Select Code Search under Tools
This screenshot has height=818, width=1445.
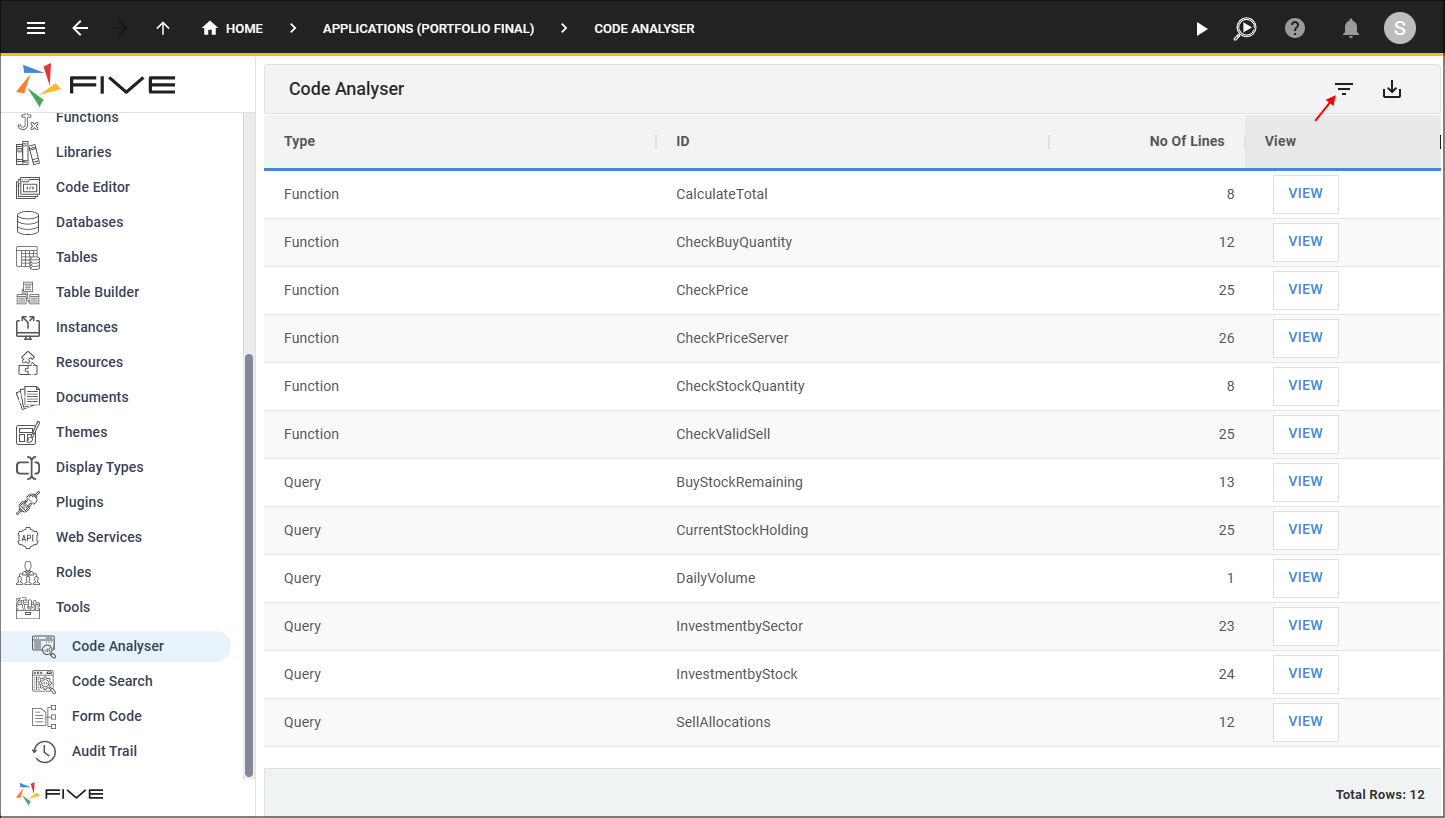(112, 681)
